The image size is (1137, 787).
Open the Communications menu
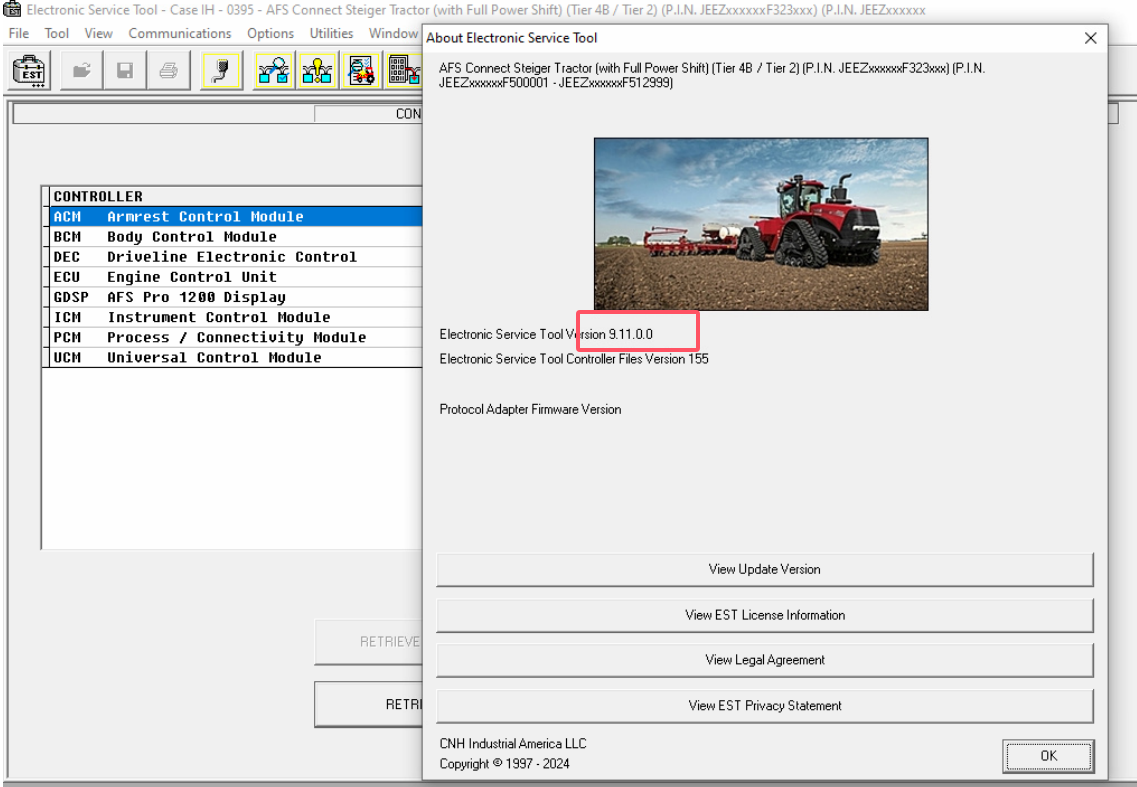[x=180, y=33]
